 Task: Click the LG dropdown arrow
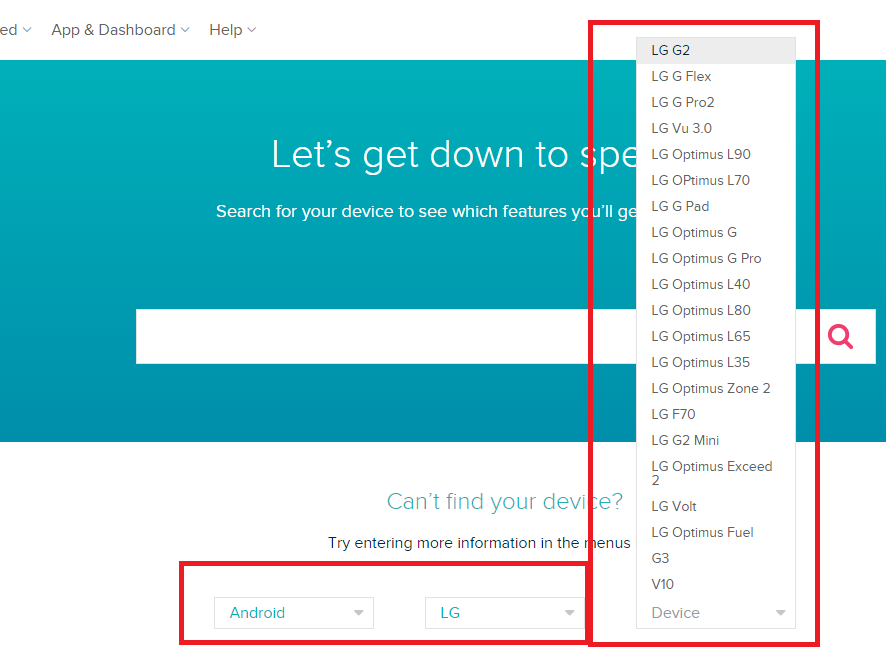(x=570, y=613)
